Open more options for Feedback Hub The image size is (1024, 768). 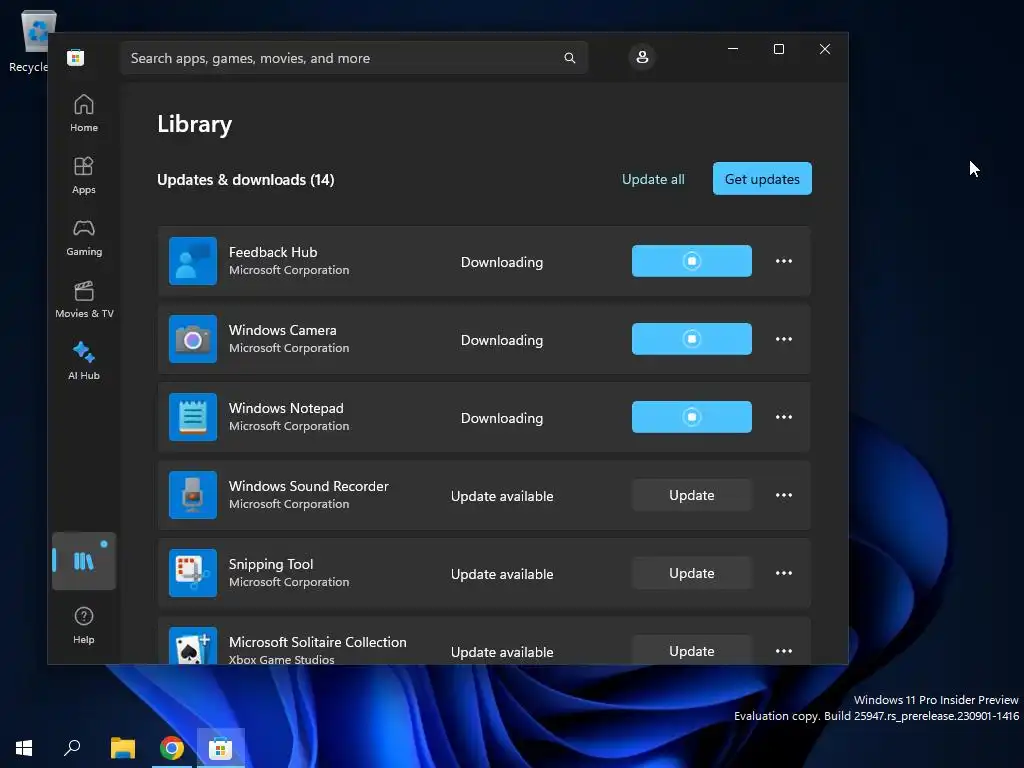[784, 261]
